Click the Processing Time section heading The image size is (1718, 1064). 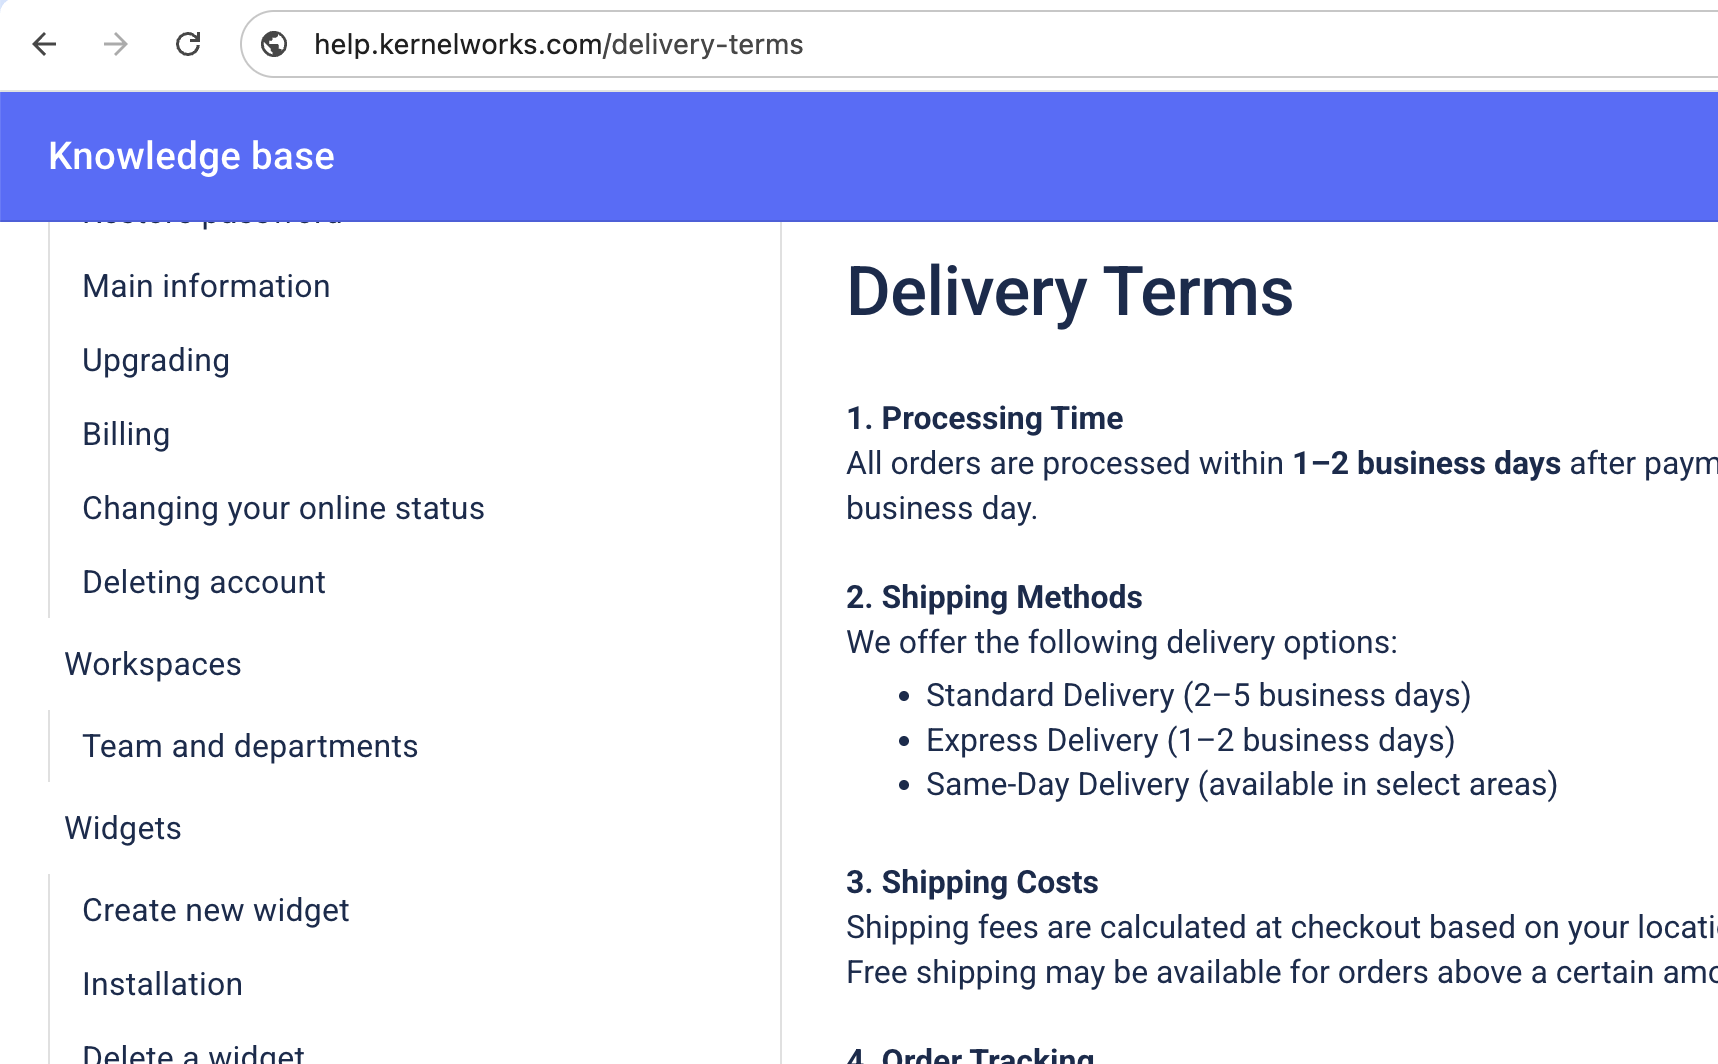coord(984,418)
